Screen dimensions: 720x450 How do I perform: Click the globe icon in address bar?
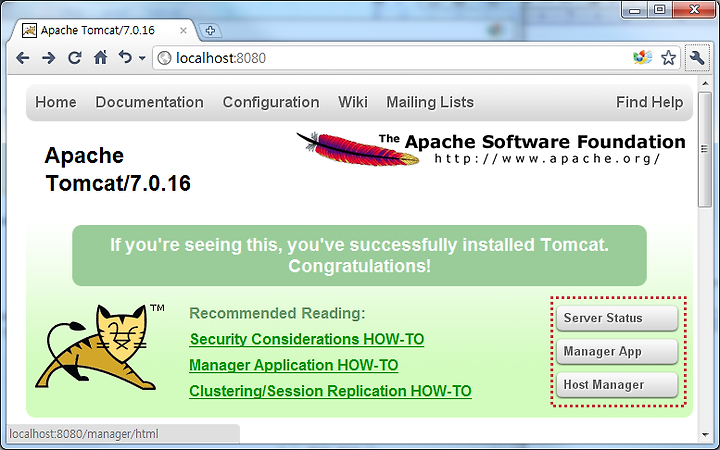click(164, 58)
